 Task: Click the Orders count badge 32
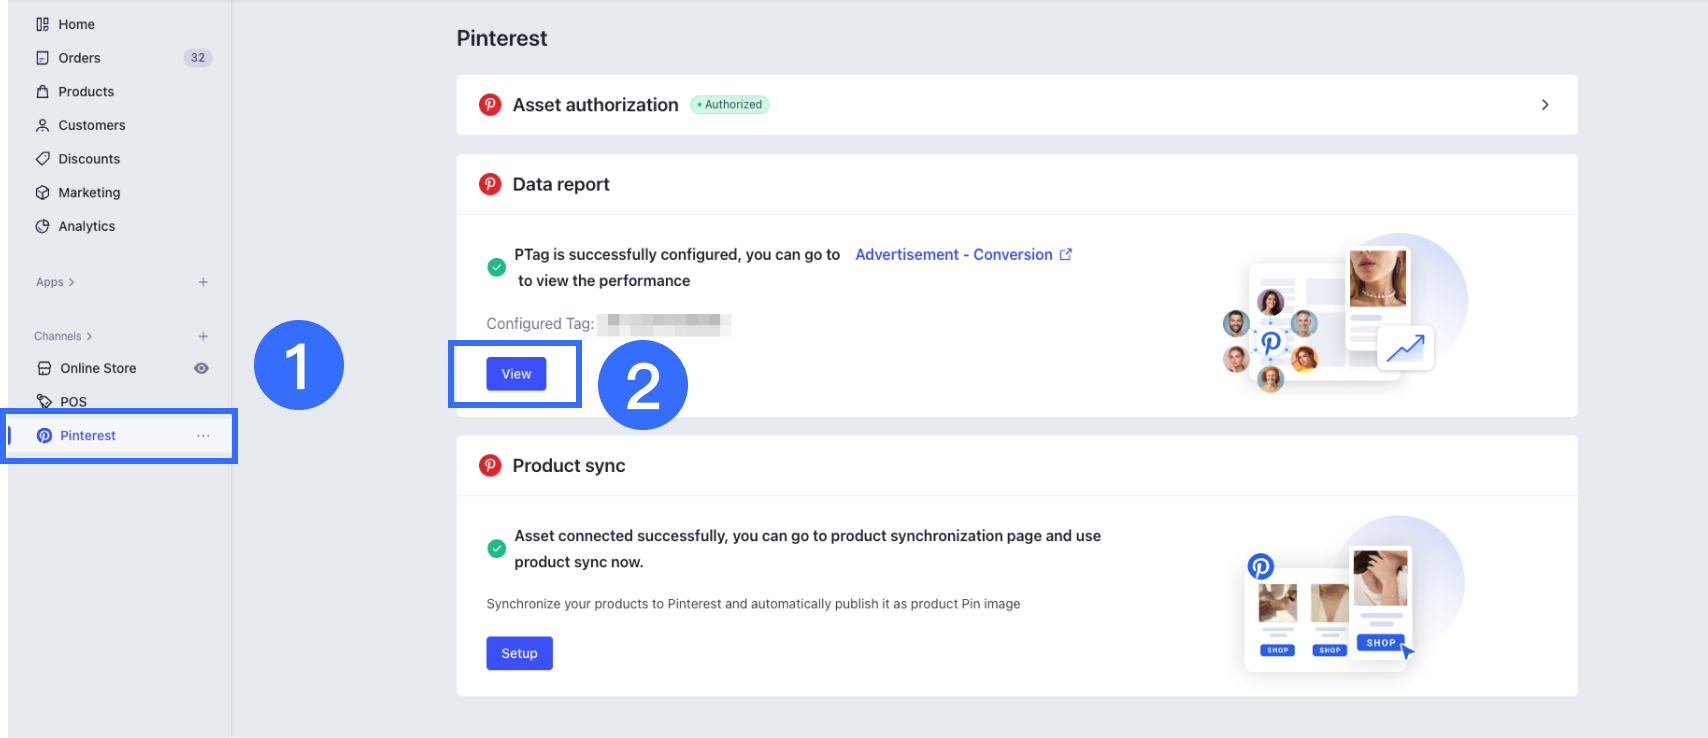pyautogui.click(x=198, y=58)
